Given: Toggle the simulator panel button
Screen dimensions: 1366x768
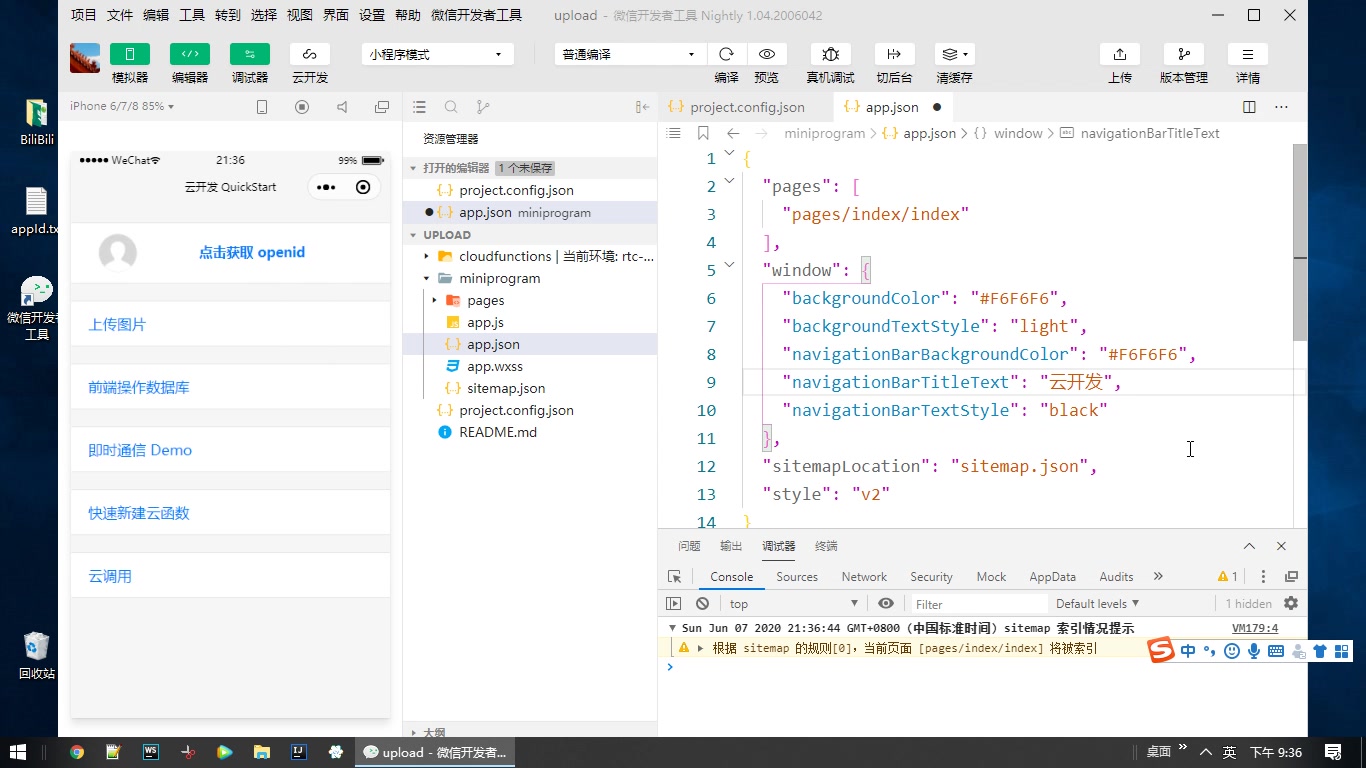Looking at the screenshot, I should pos(130,54).
